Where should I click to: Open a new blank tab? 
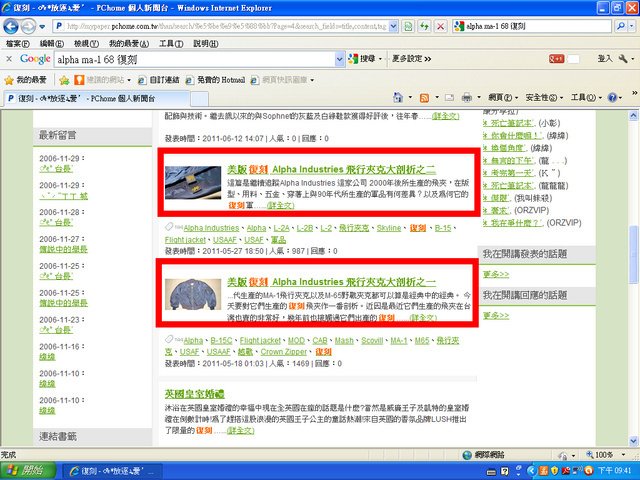coord(200,99)
